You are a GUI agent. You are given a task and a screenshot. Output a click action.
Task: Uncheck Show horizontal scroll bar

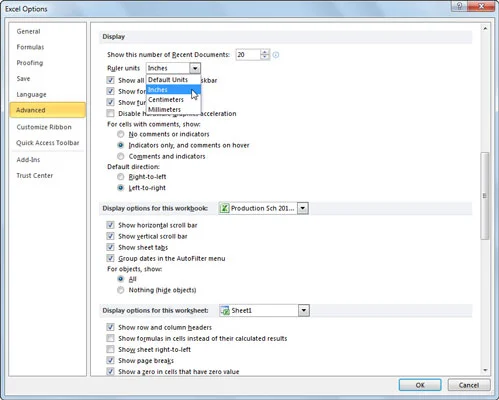pos(110,225)
